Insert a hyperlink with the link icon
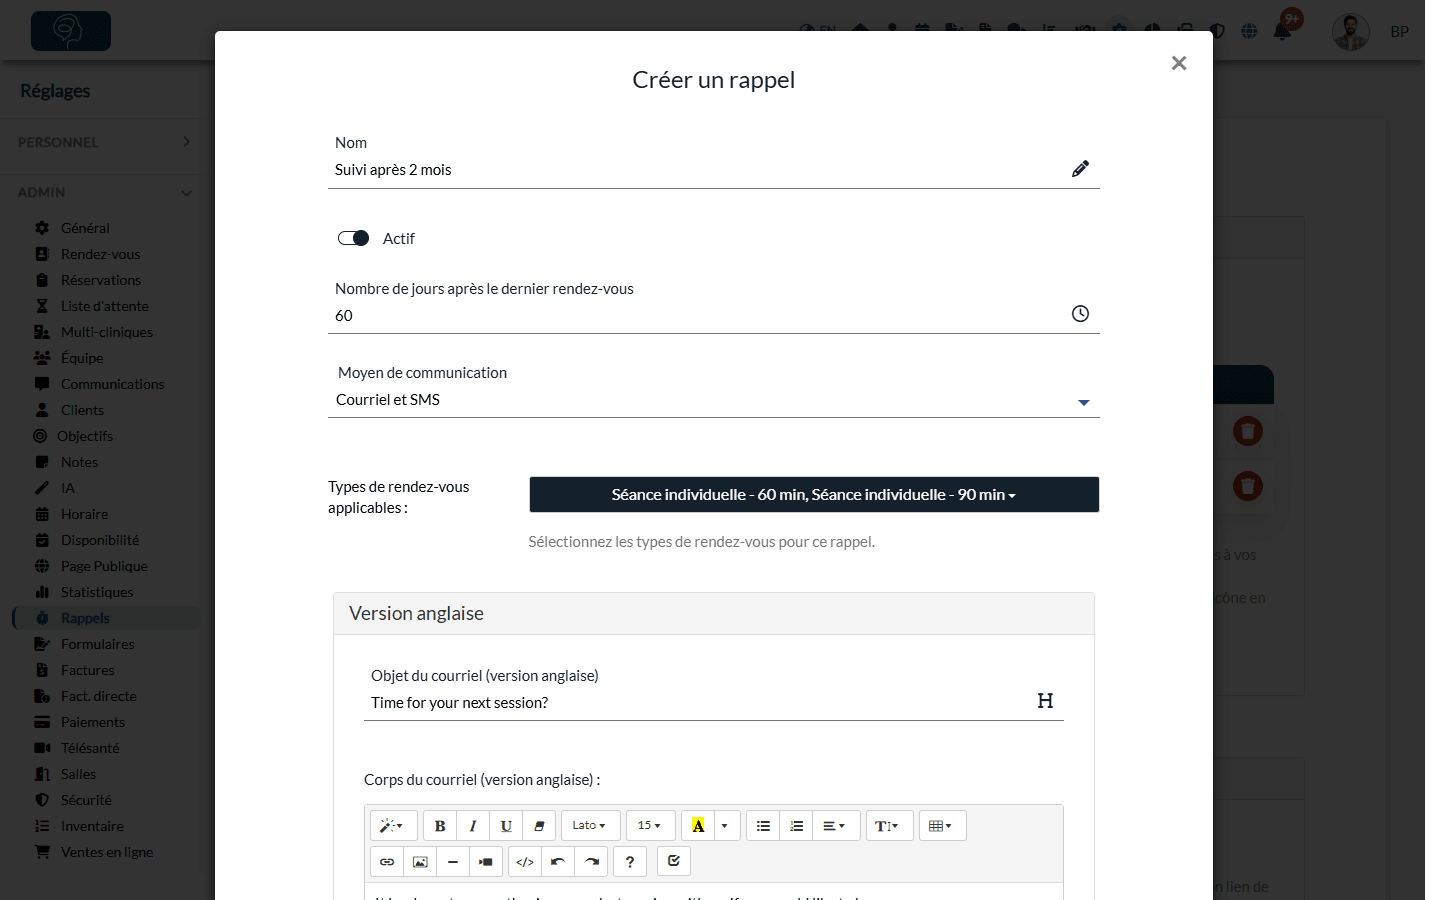 387,862
